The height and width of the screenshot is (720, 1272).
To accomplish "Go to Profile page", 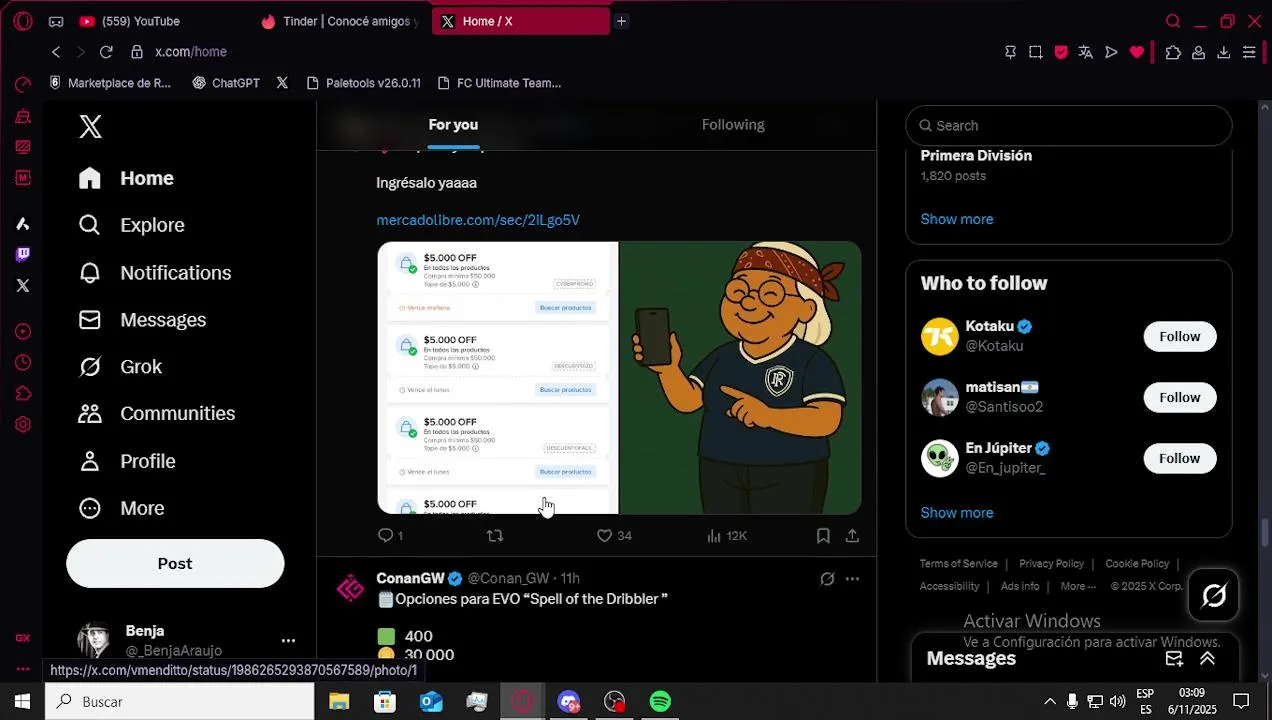I will (127, 461).
